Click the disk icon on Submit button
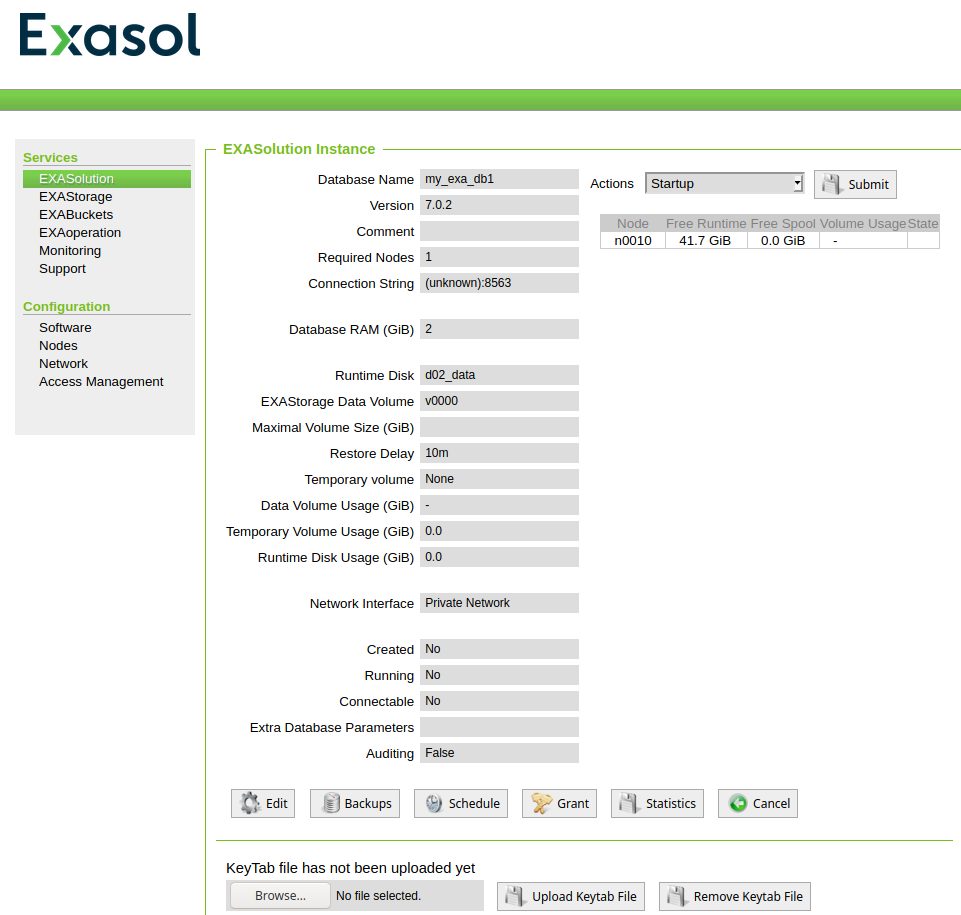 coord(832,184)
